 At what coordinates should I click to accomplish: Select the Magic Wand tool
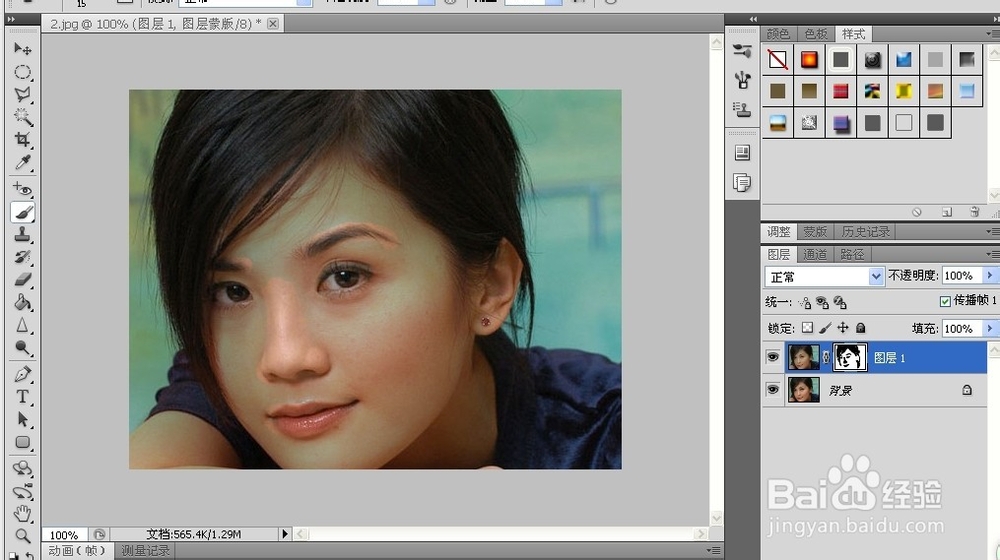point(22,117)
